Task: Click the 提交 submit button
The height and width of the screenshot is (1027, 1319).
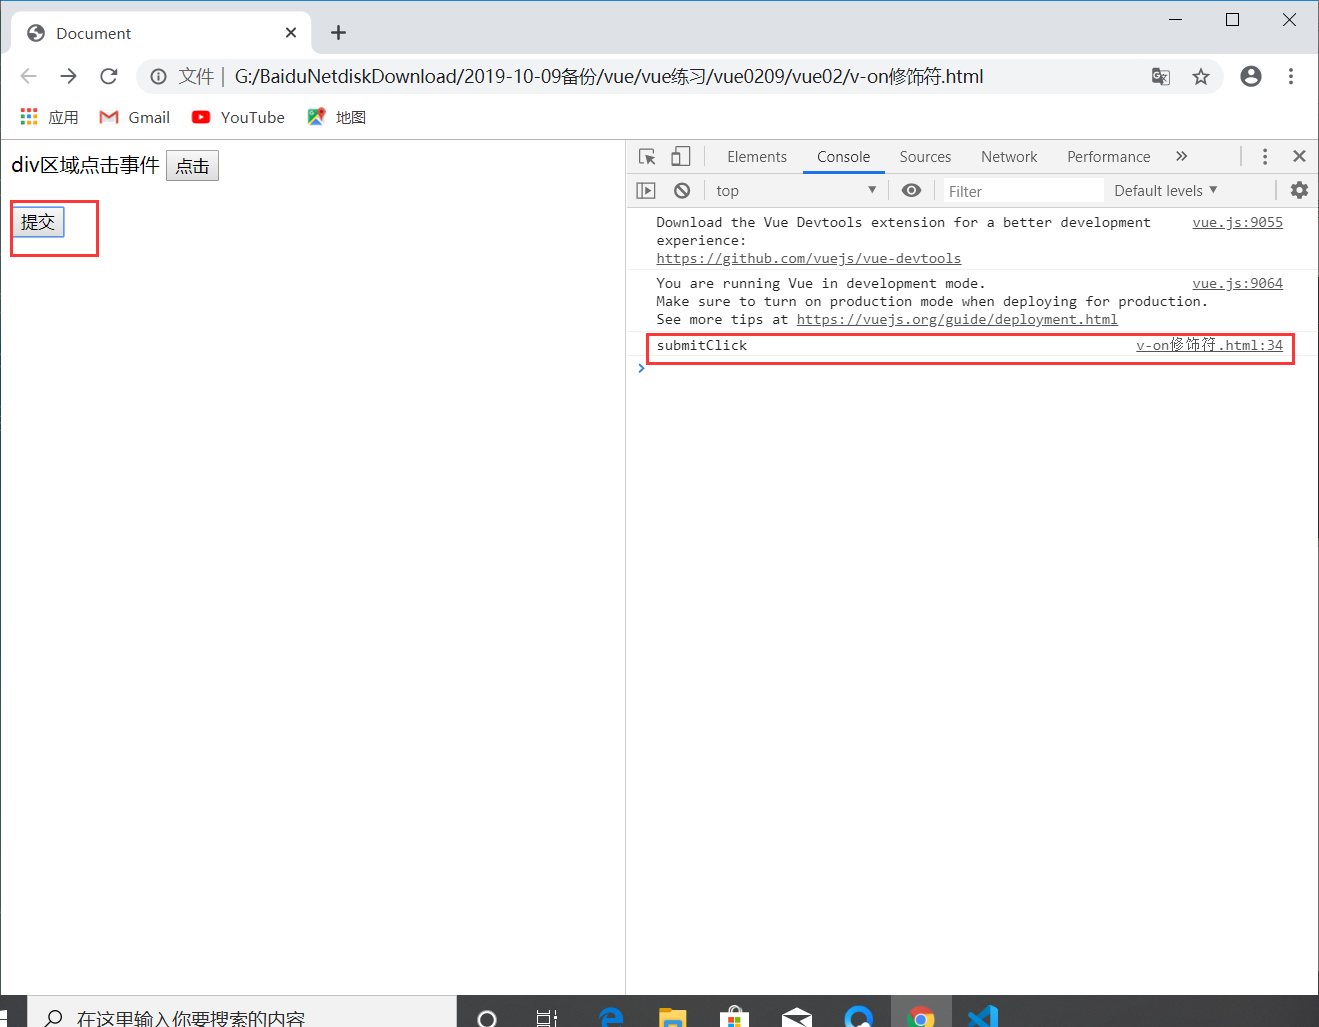Action: [38, 222]
